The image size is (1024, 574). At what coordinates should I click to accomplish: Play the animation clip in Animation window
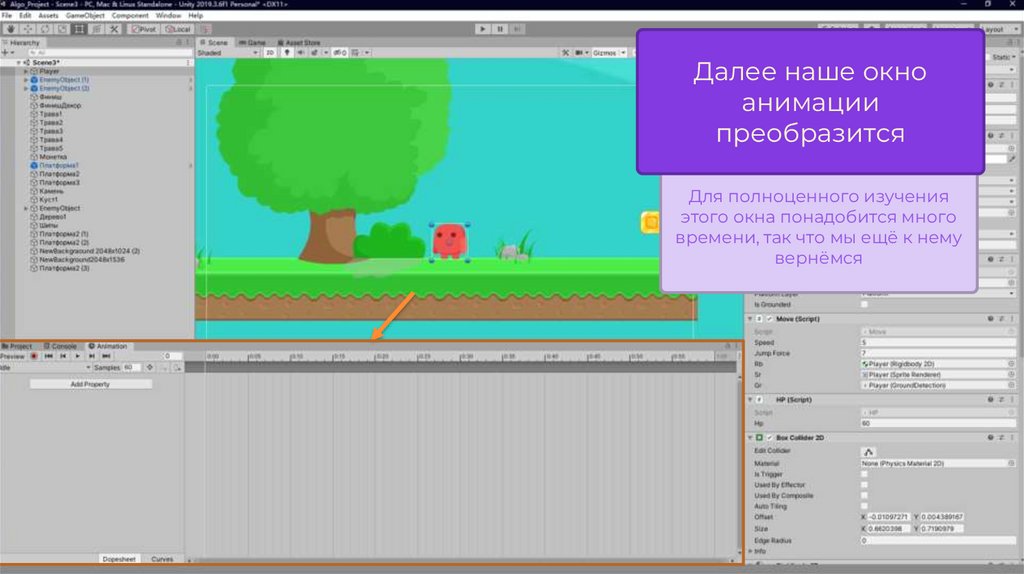77,356
